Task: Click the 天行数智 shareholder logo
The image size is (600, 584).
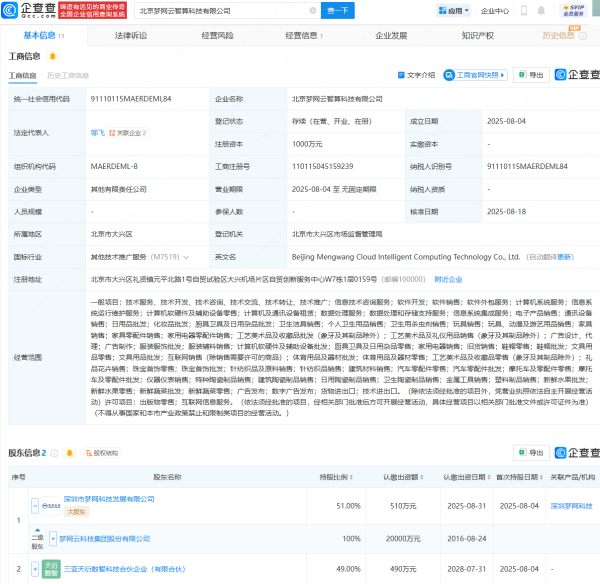Action: click(48, 568)
